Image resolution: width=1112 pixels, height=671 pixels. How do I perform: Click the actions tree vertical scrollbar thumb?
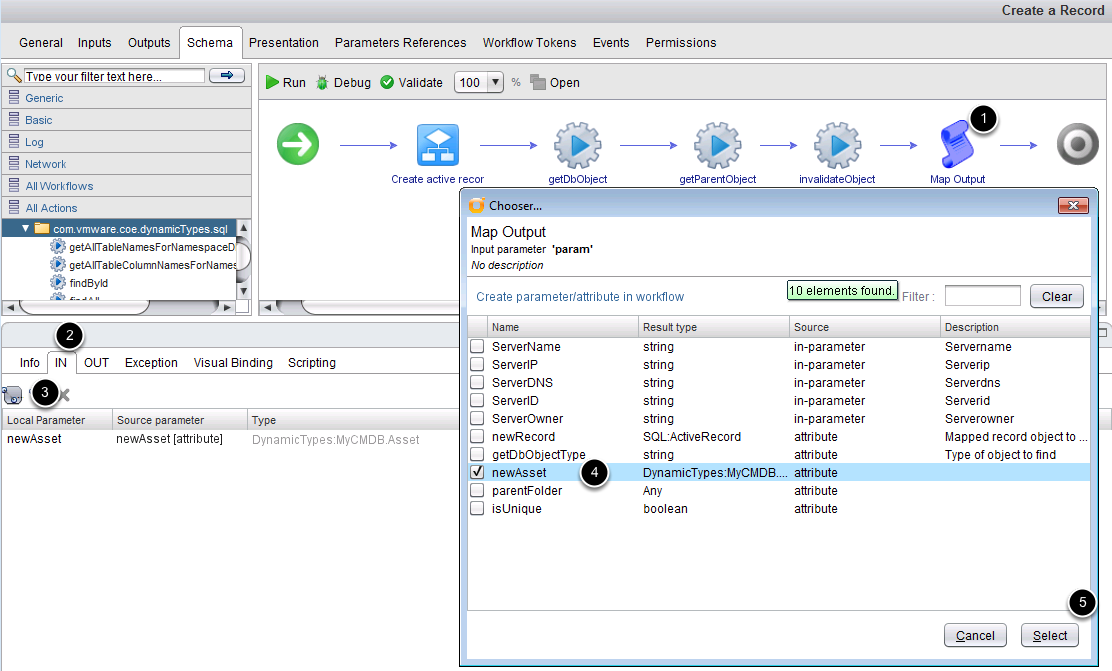[243, 255]
